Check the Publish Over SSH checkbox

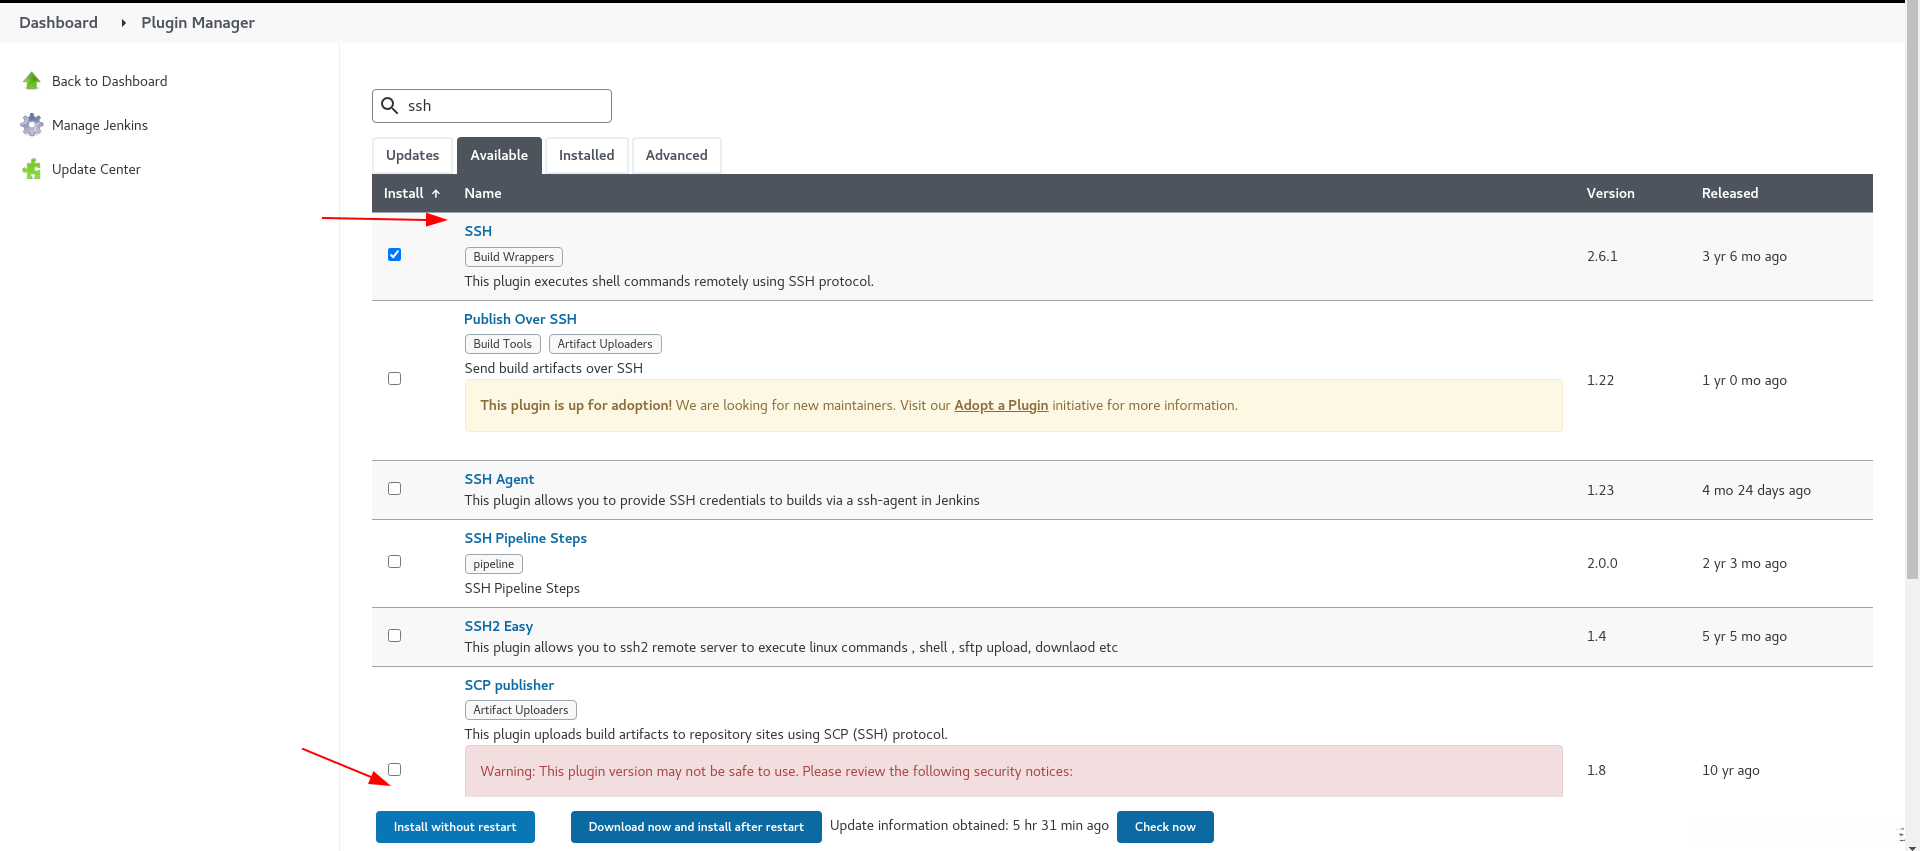[x=395, y=379]
